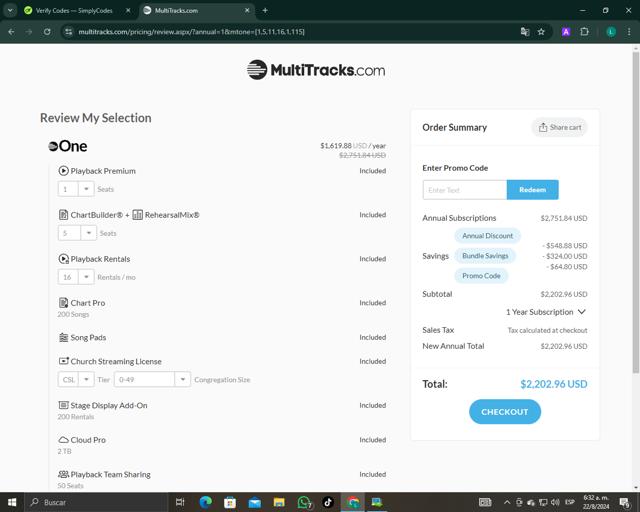This screenshot has height=512, width=640.
Task: Show hidden system tray icons
Action: pos(507,502)
